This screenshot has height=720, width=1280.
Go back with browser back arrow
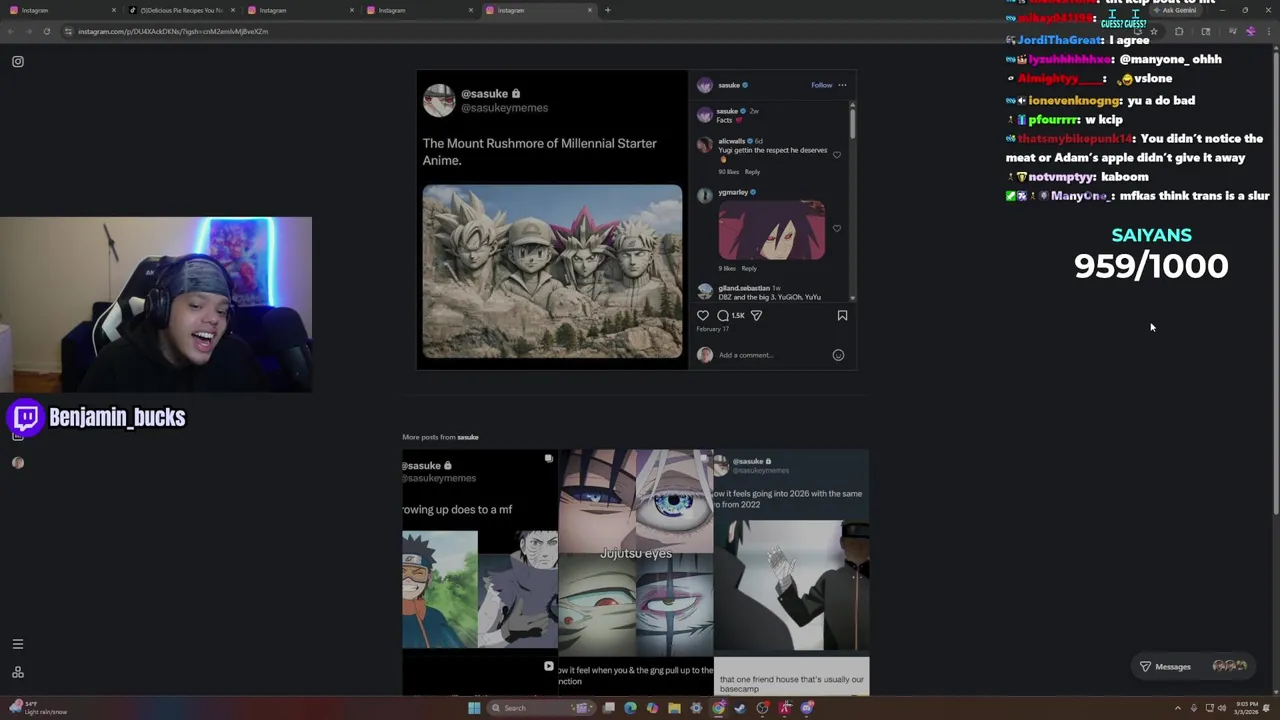coord(11,31)
